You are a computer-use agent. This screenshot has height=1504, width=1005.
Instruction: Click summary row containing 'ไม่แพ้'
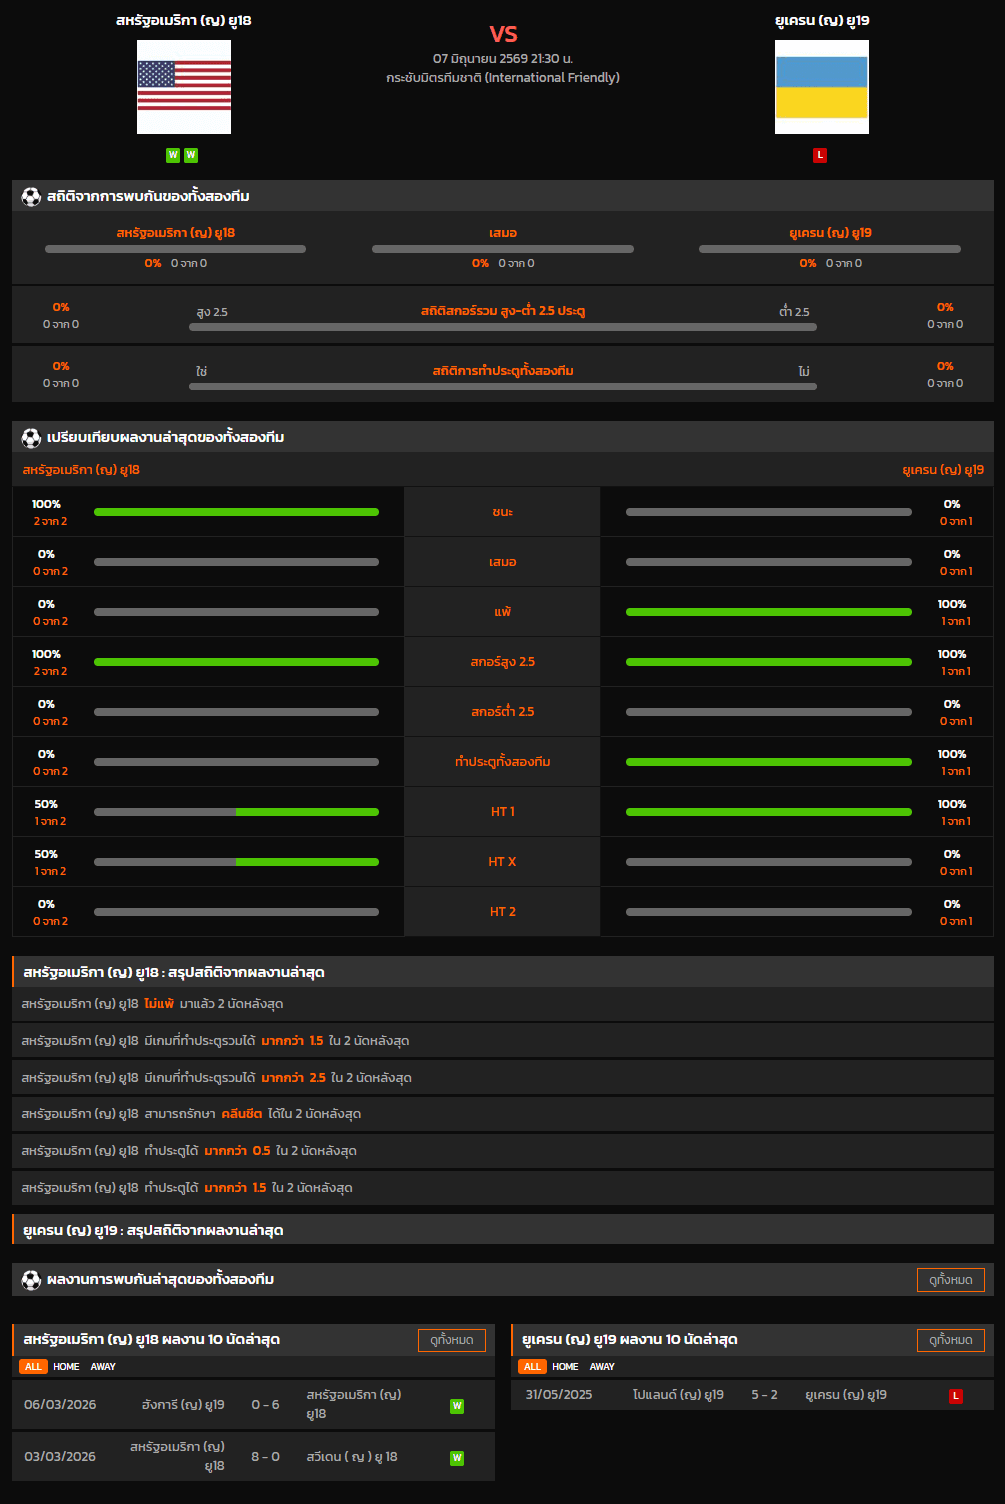(503, 1004)
